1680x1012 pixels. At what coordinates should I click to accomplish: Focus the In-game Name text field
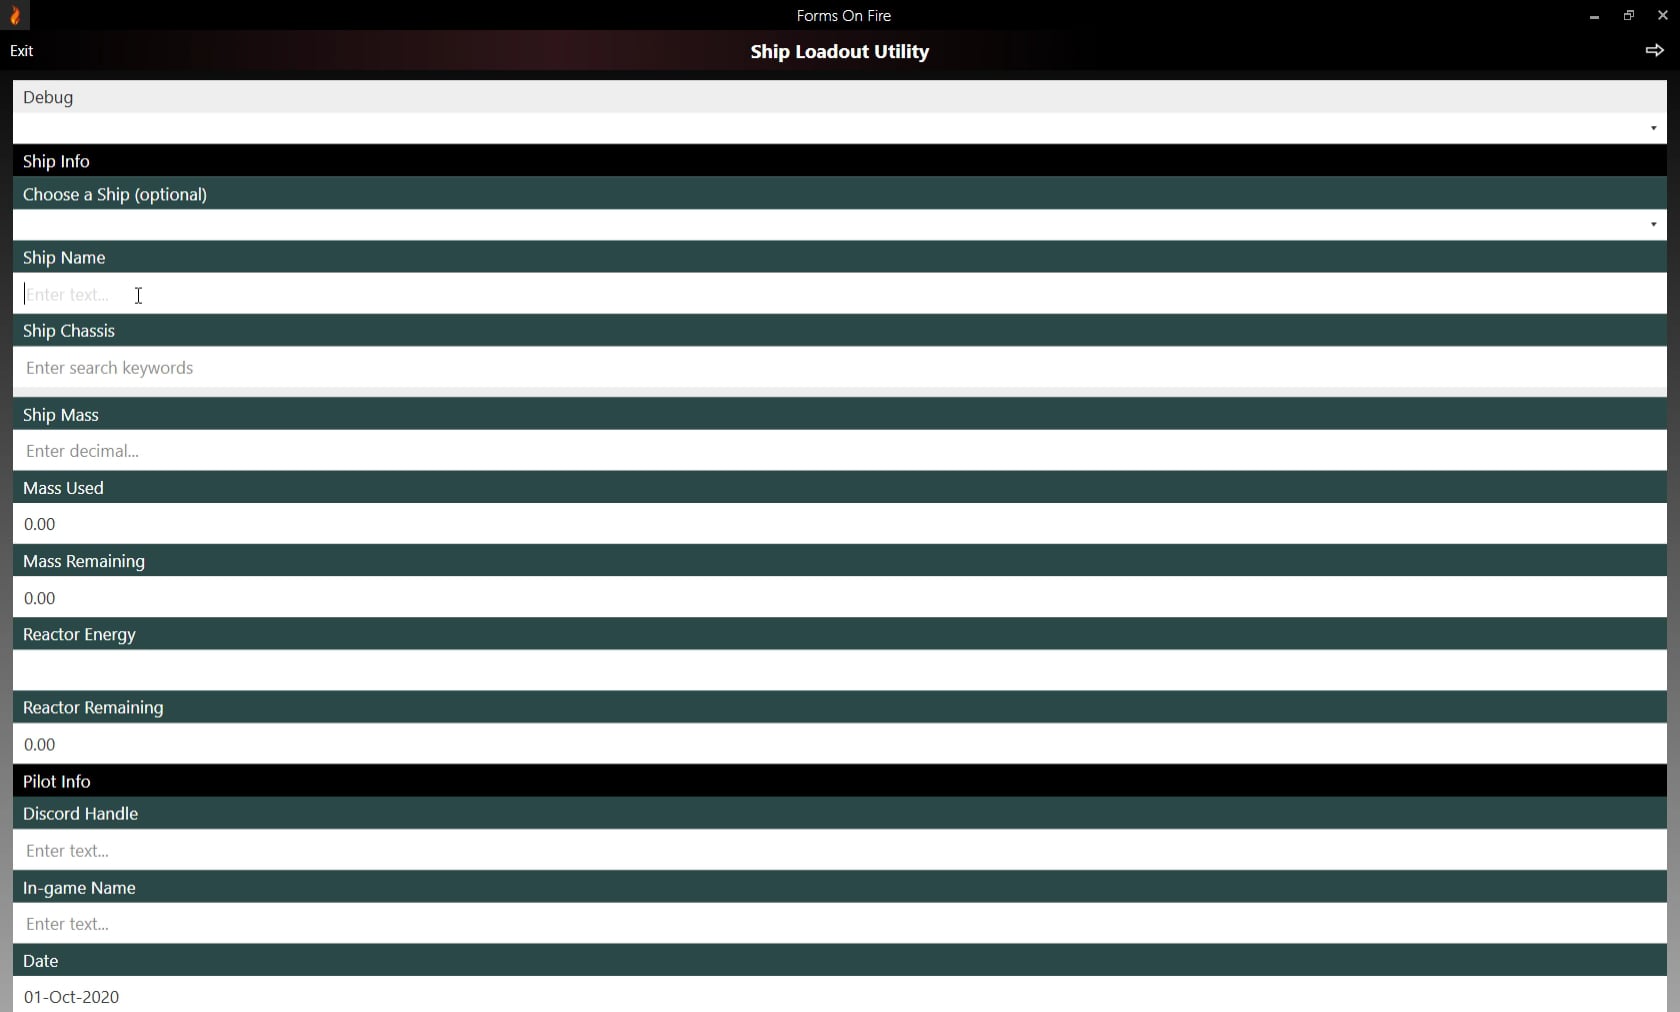(839, 924)
